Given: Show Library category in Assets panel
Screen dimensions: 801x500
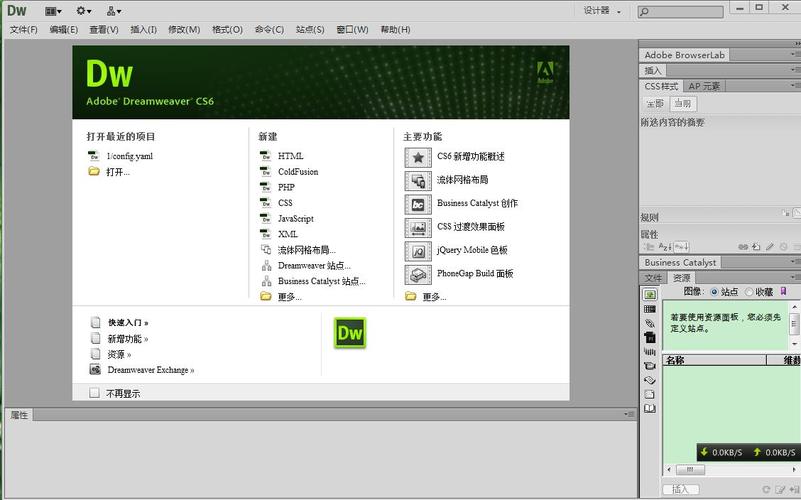Looking at the screenshot, I should (x=650, y=409).
